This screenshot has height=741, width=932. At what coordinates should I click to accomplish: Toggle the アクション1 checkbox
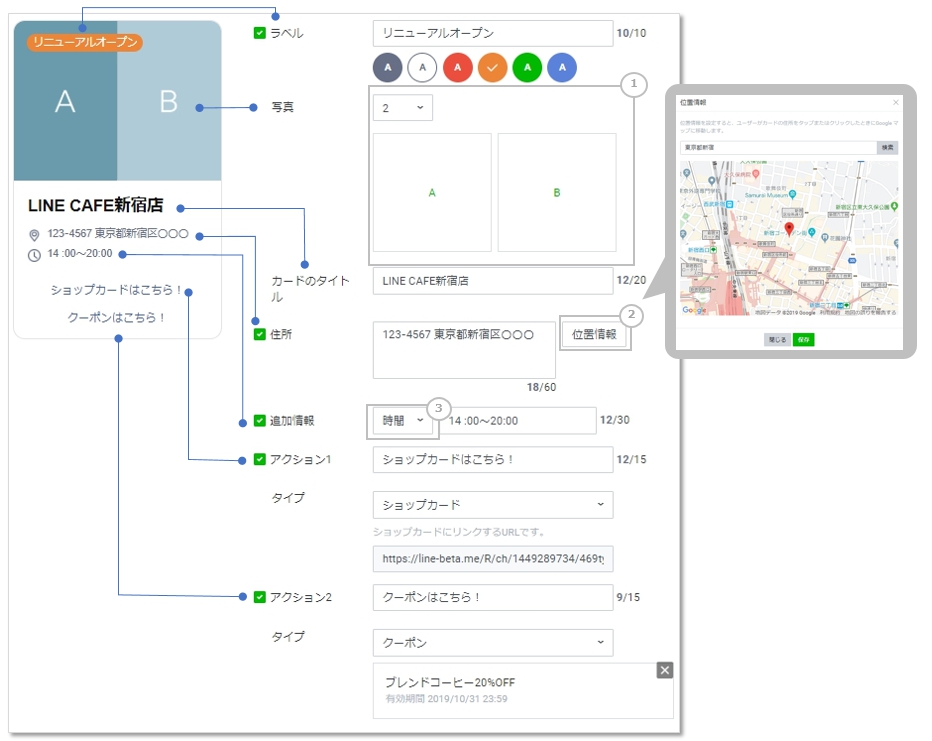(260, 459)
